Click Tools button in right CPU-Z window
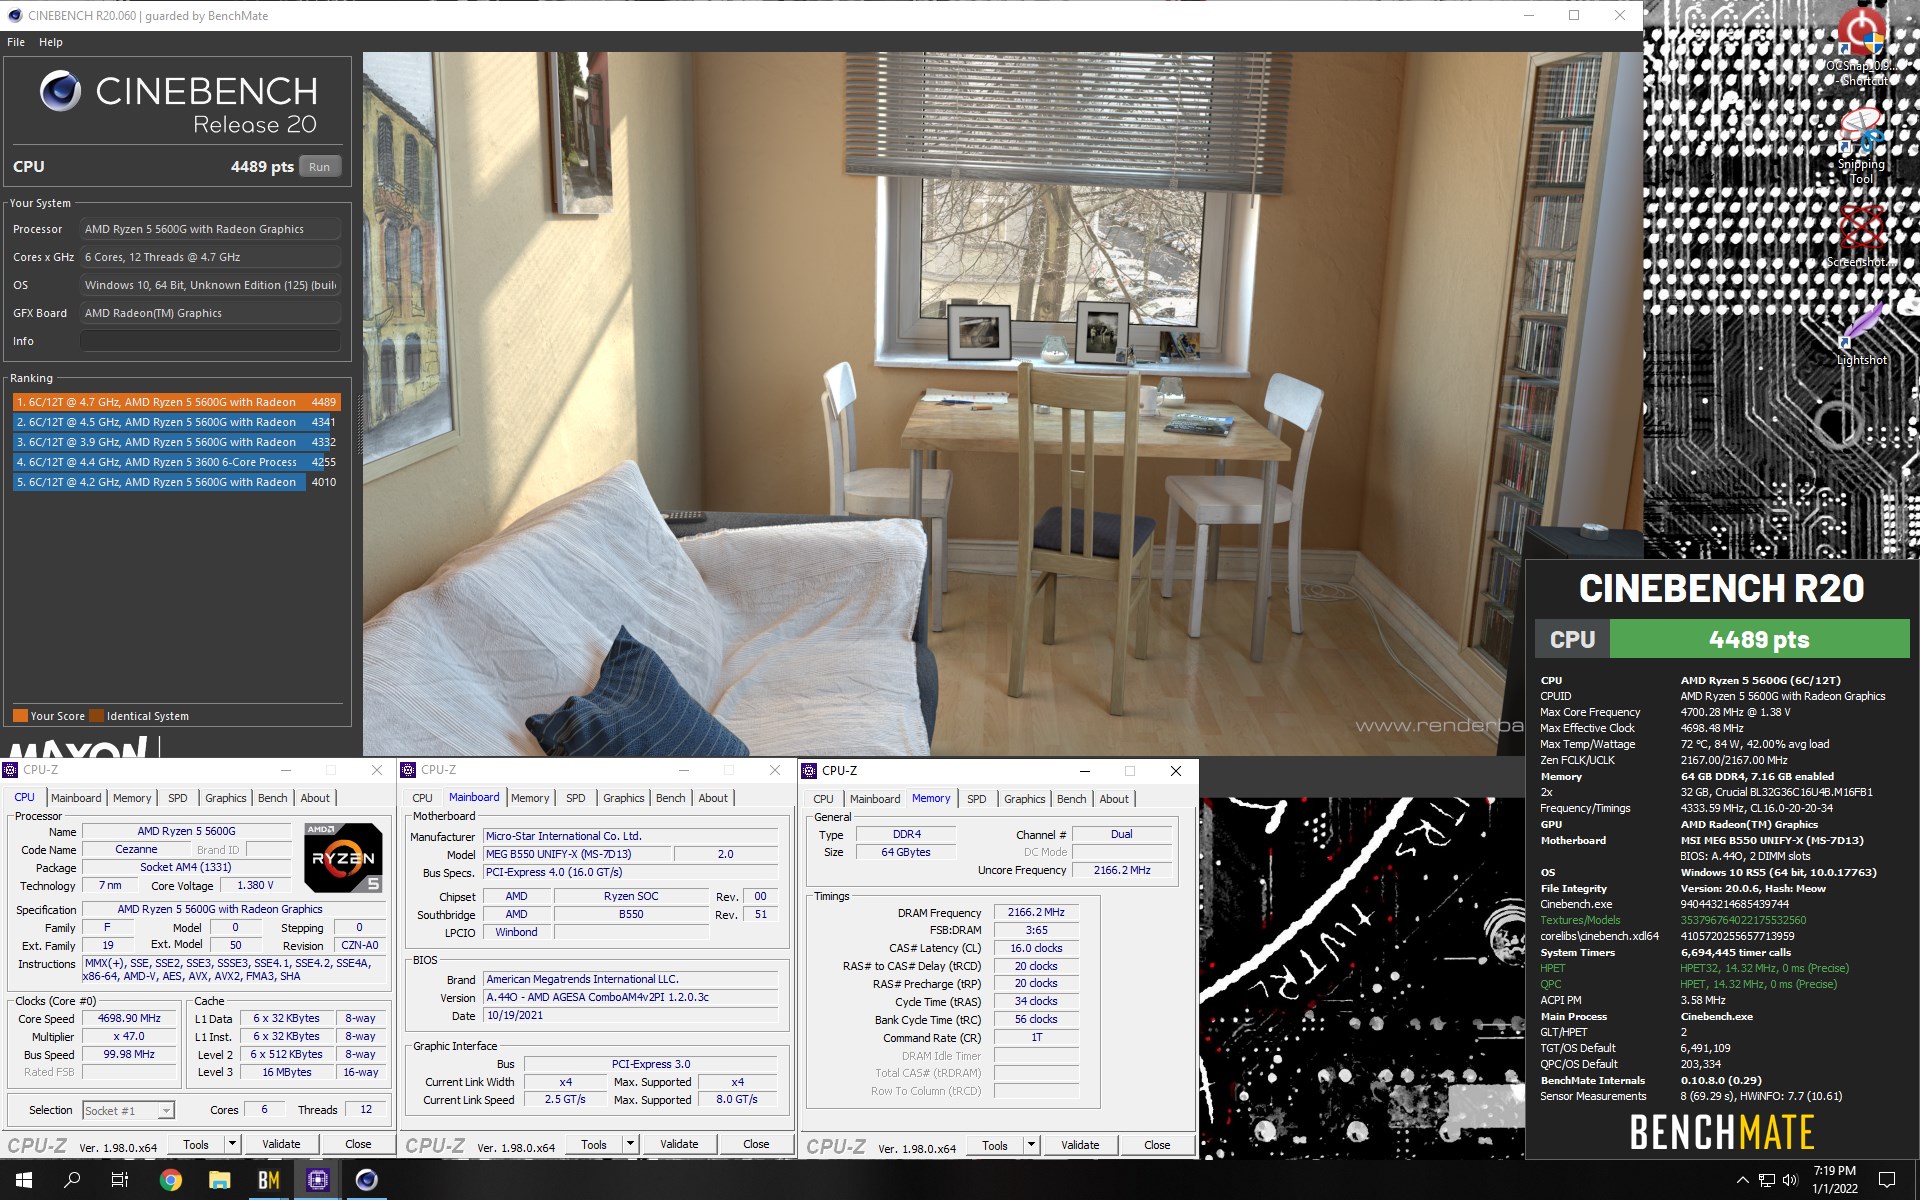Image resolution: width=1920 pixels, height=1200 pixels. coord(995,1145)
